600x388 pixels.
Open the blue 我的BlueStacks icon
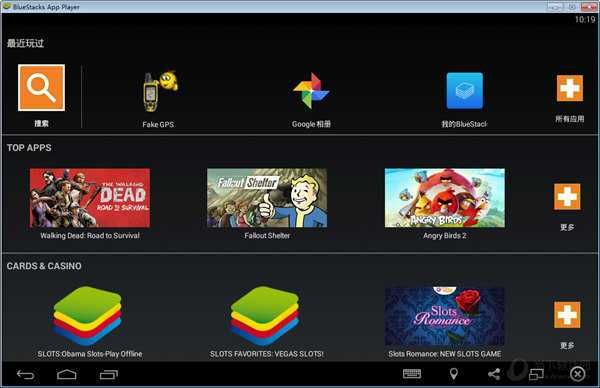point(465,91)
